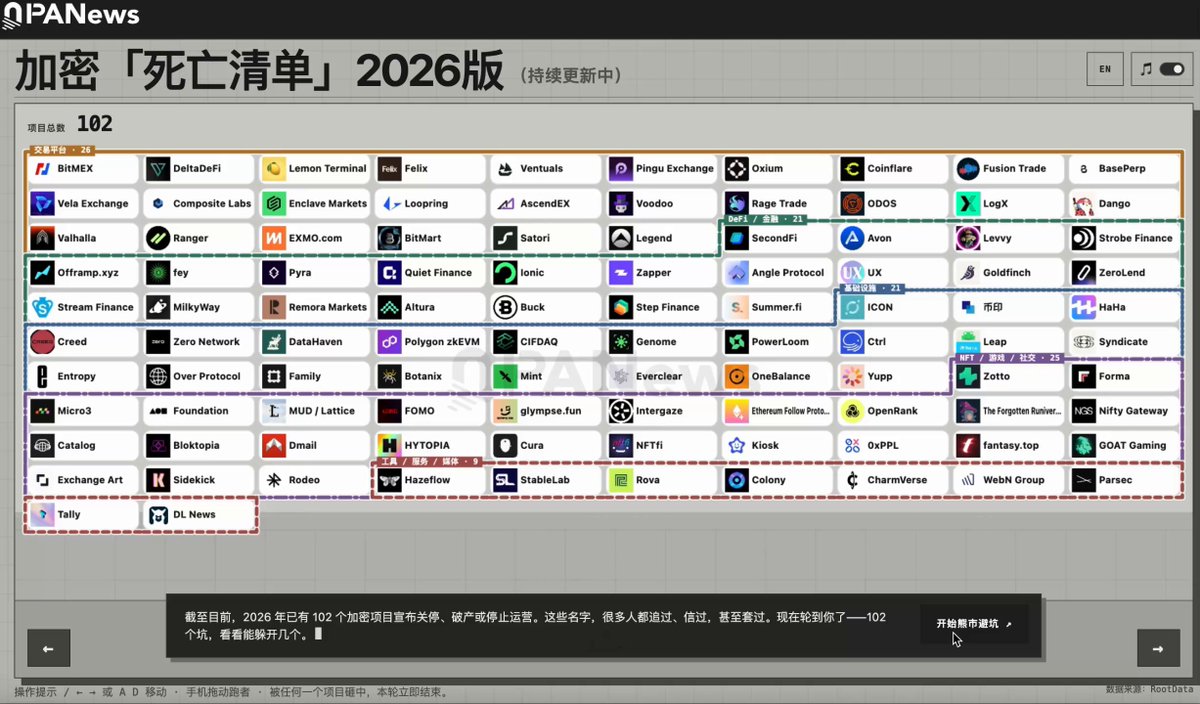Click the Botanix logo icon
Screen dimensions: 1200x704
click(x=390, y=377)
